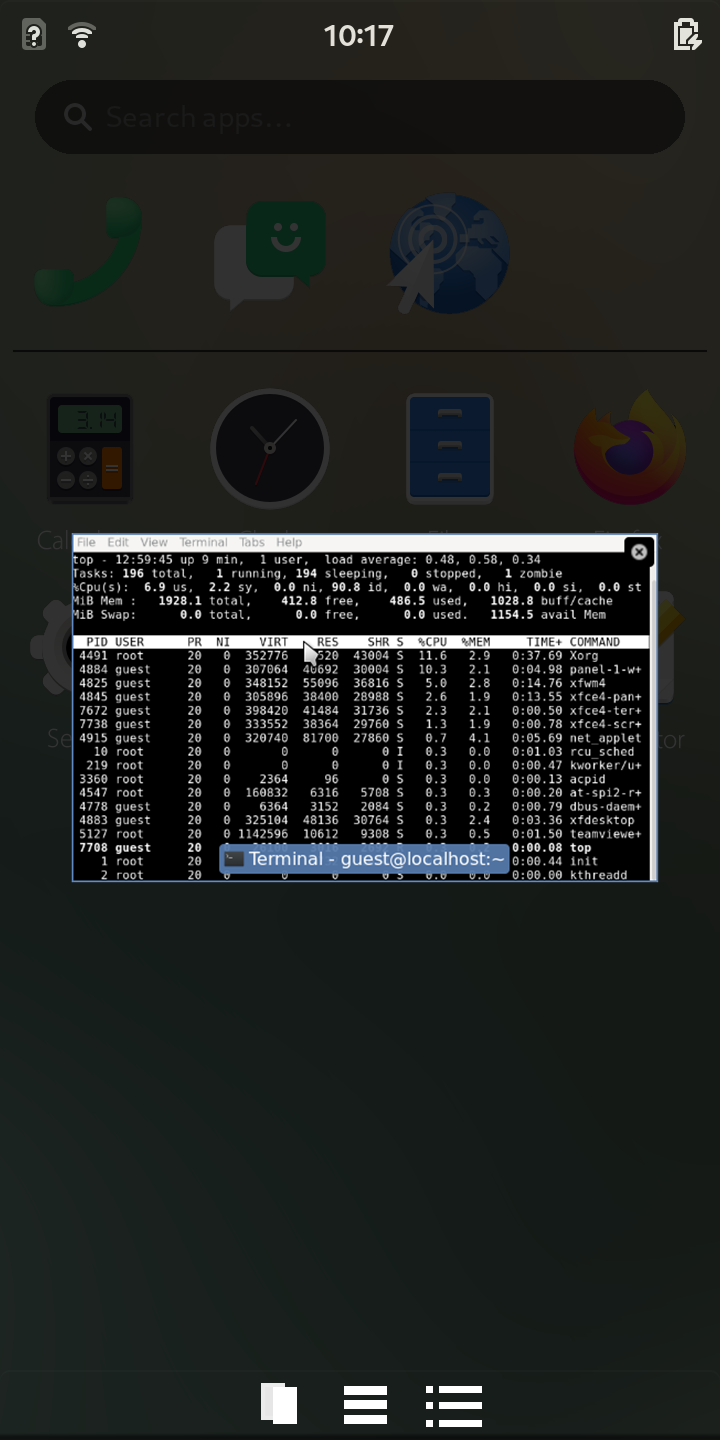Click the kthreadd process entry

[362, 875]
